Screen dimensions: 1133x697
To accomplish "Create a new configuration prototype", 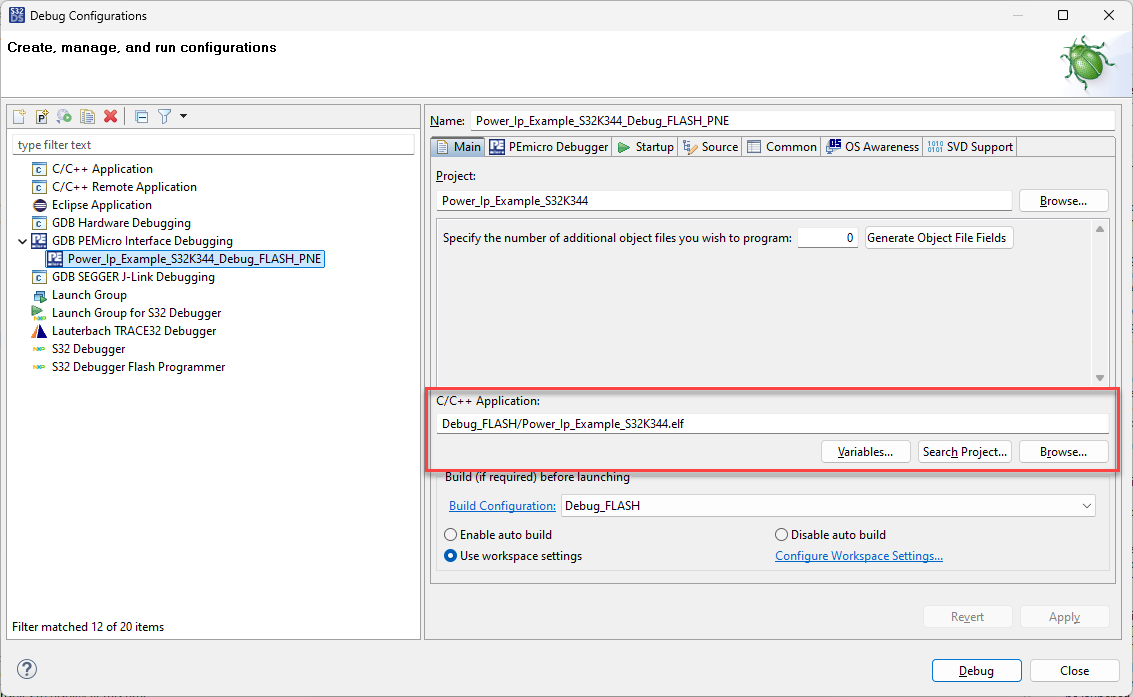I will (x=41, y=116).
